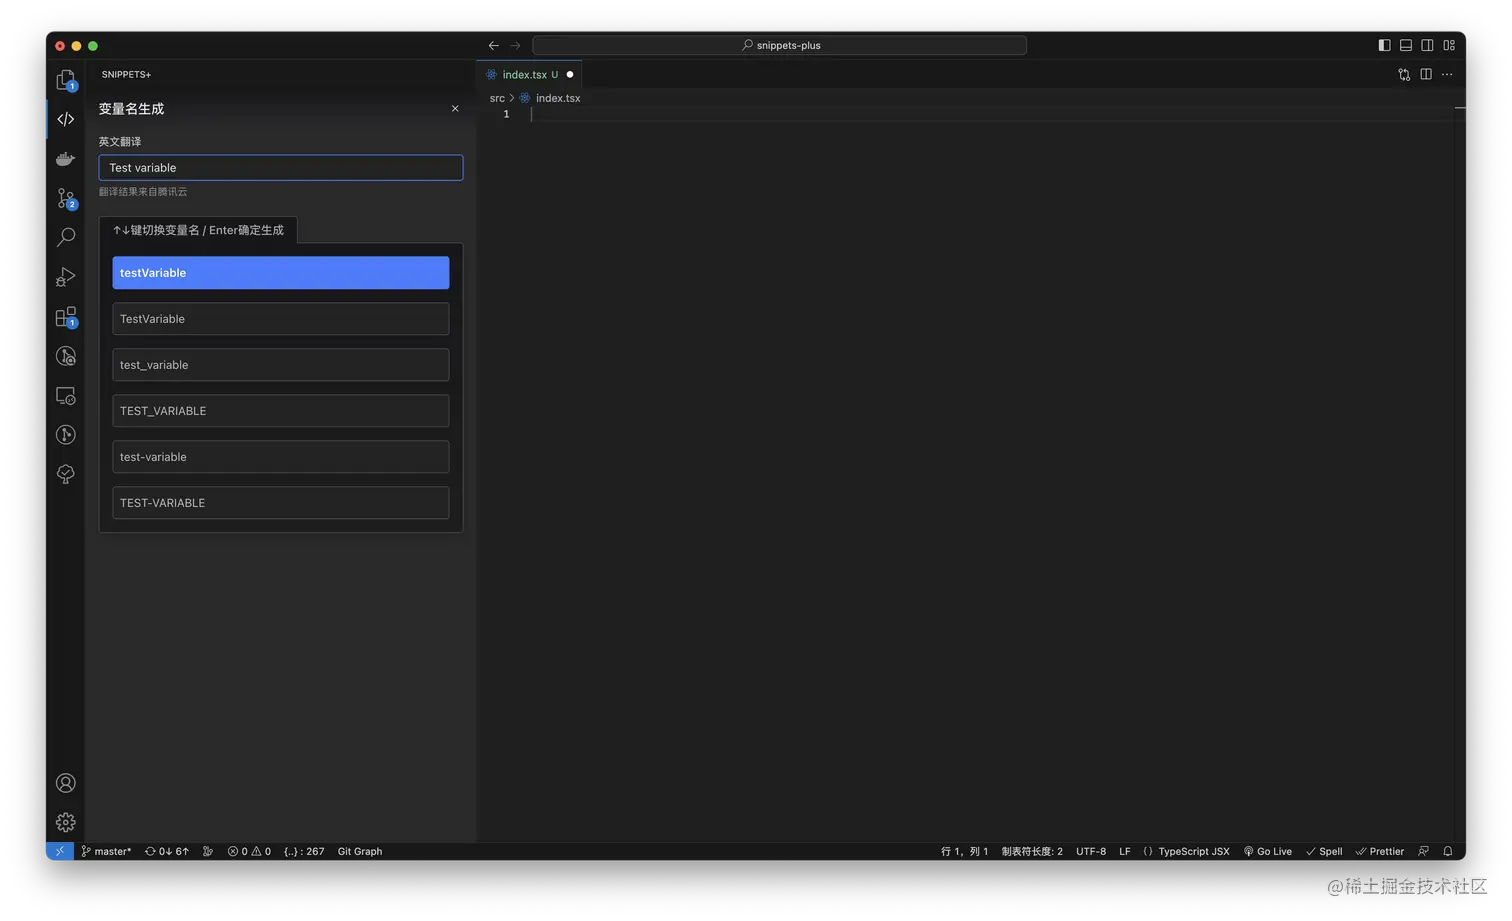The width and height of the screenshot is (1512, 921).
Task: Open Git Graph from status bar
Action: tap(360, 851)
